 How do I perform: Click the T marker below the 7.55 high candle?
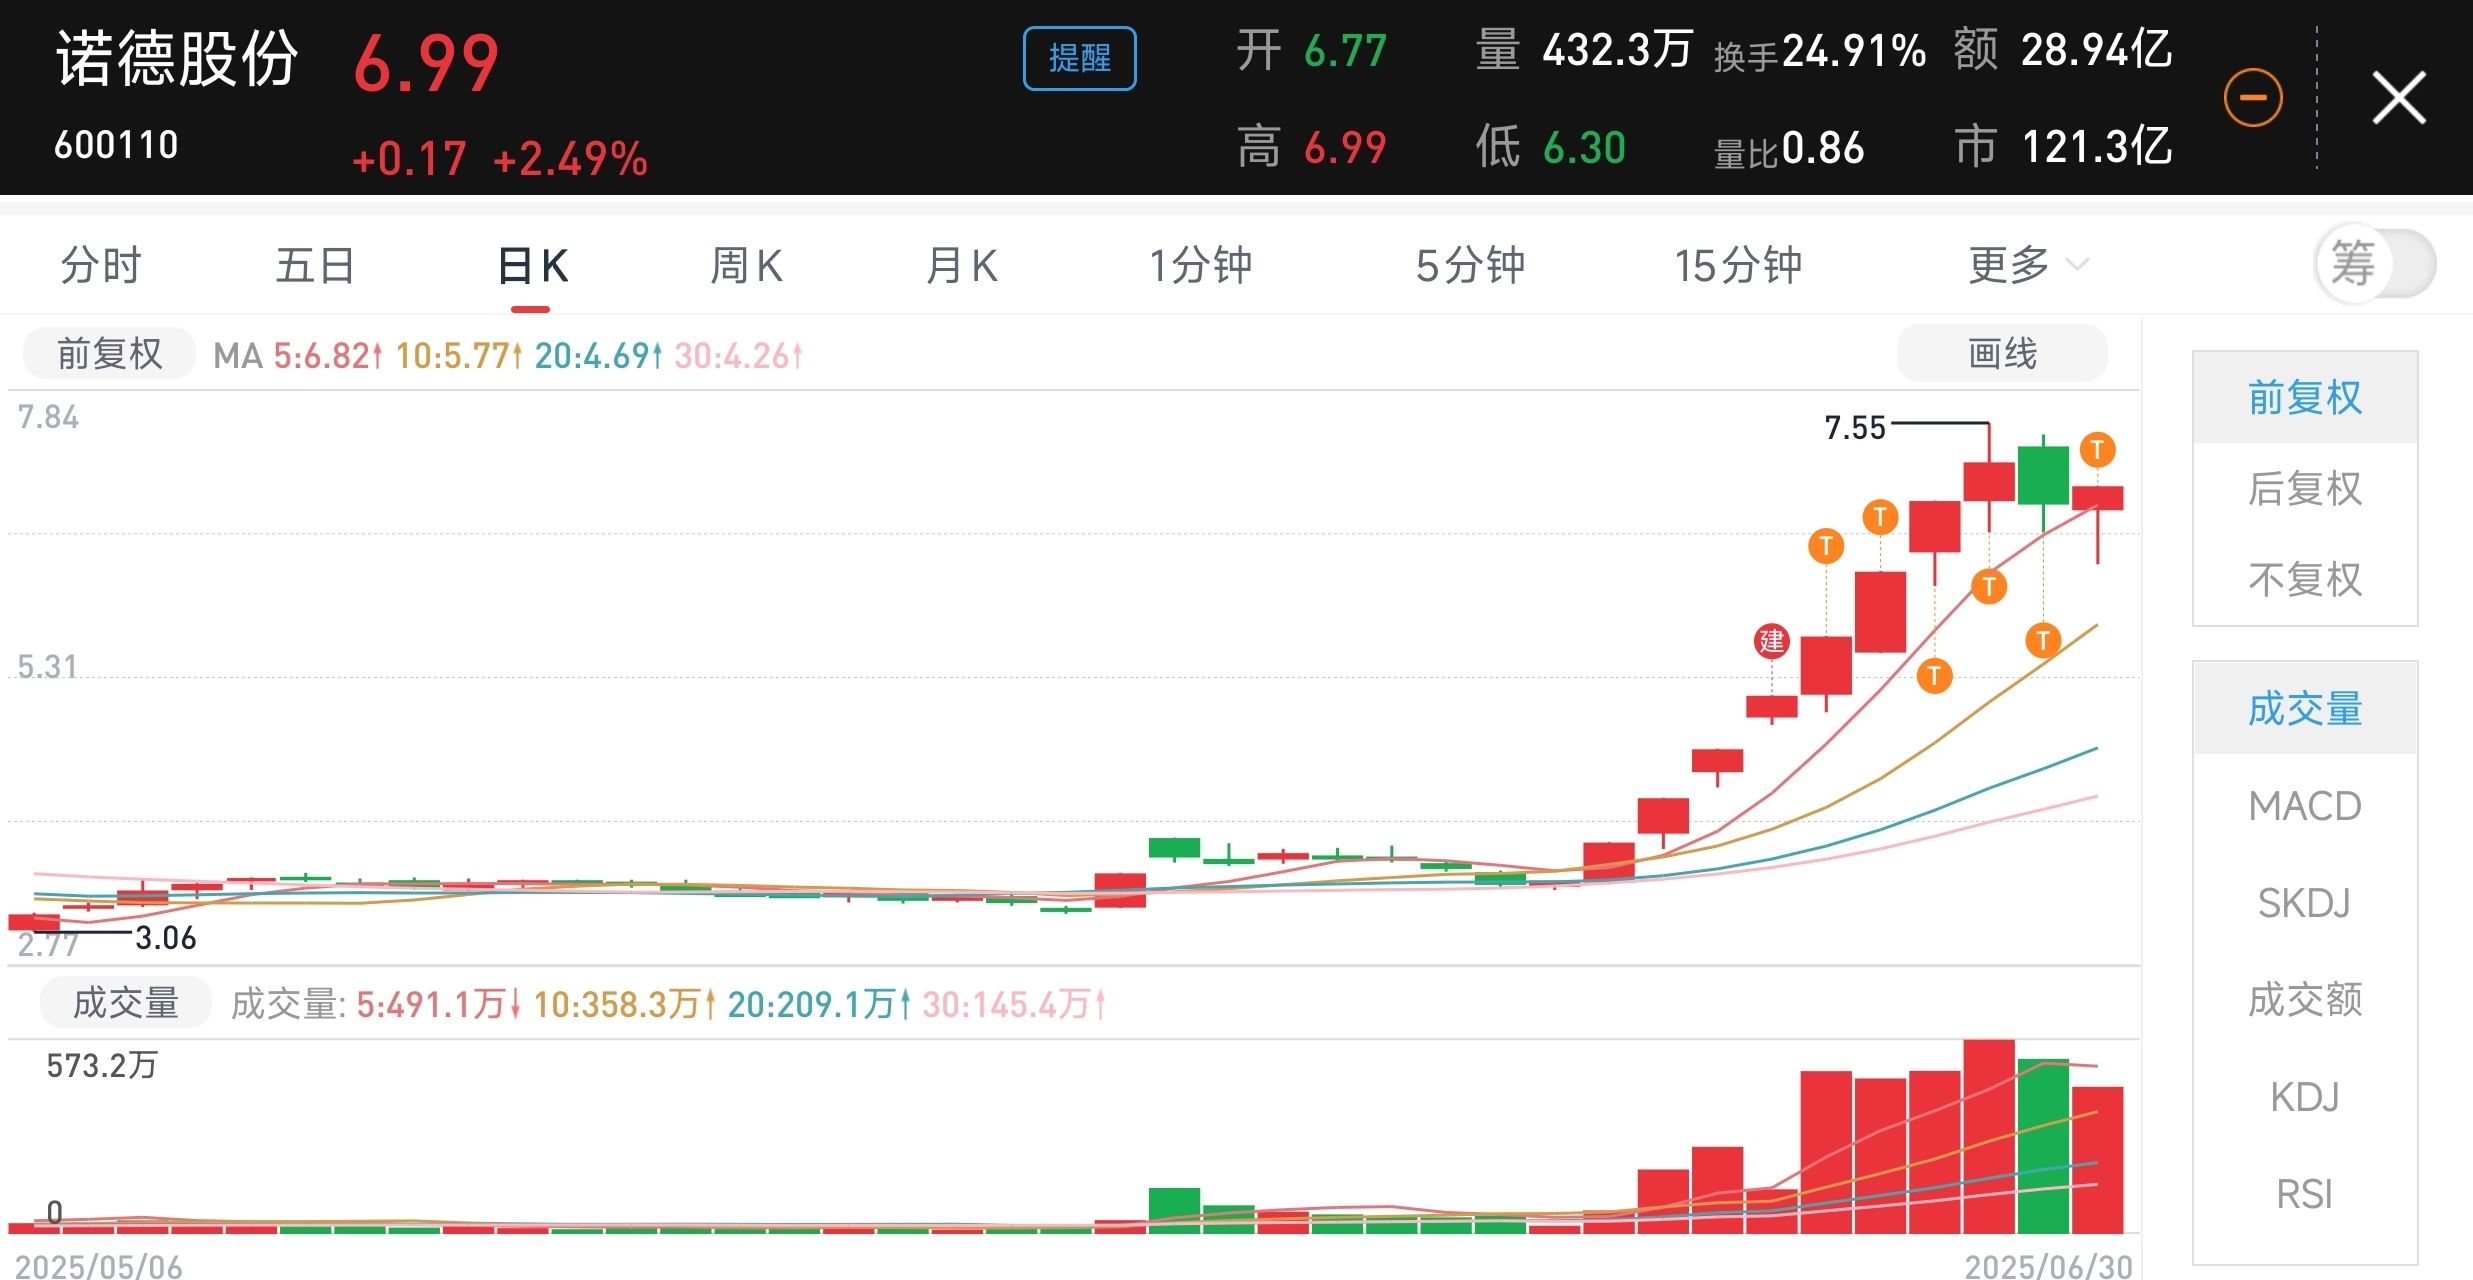pyautogui.click(x=1989, y=586)
